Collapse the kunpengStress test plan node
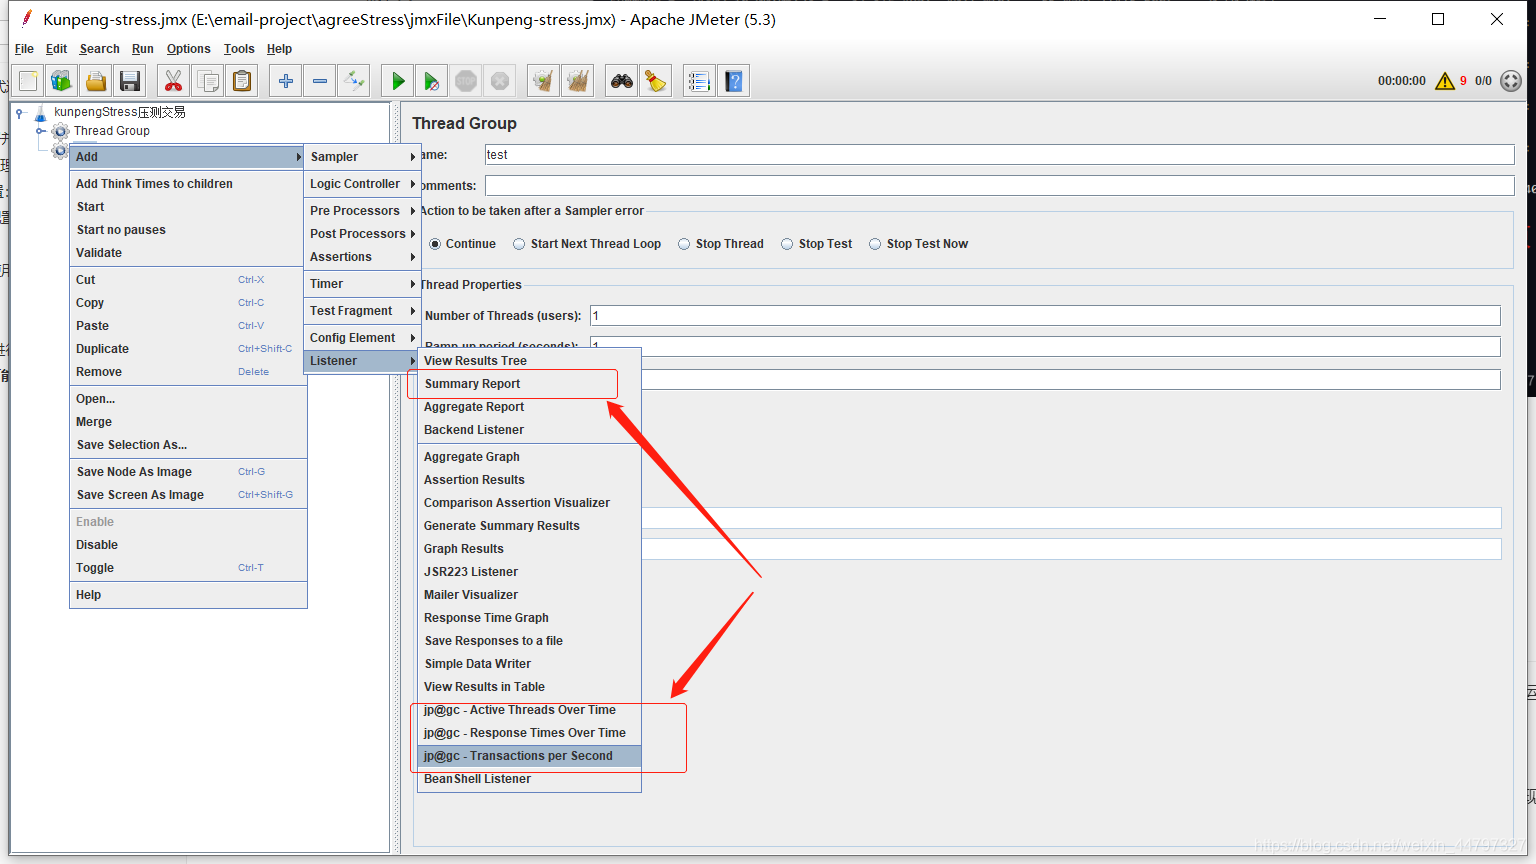 19,113
